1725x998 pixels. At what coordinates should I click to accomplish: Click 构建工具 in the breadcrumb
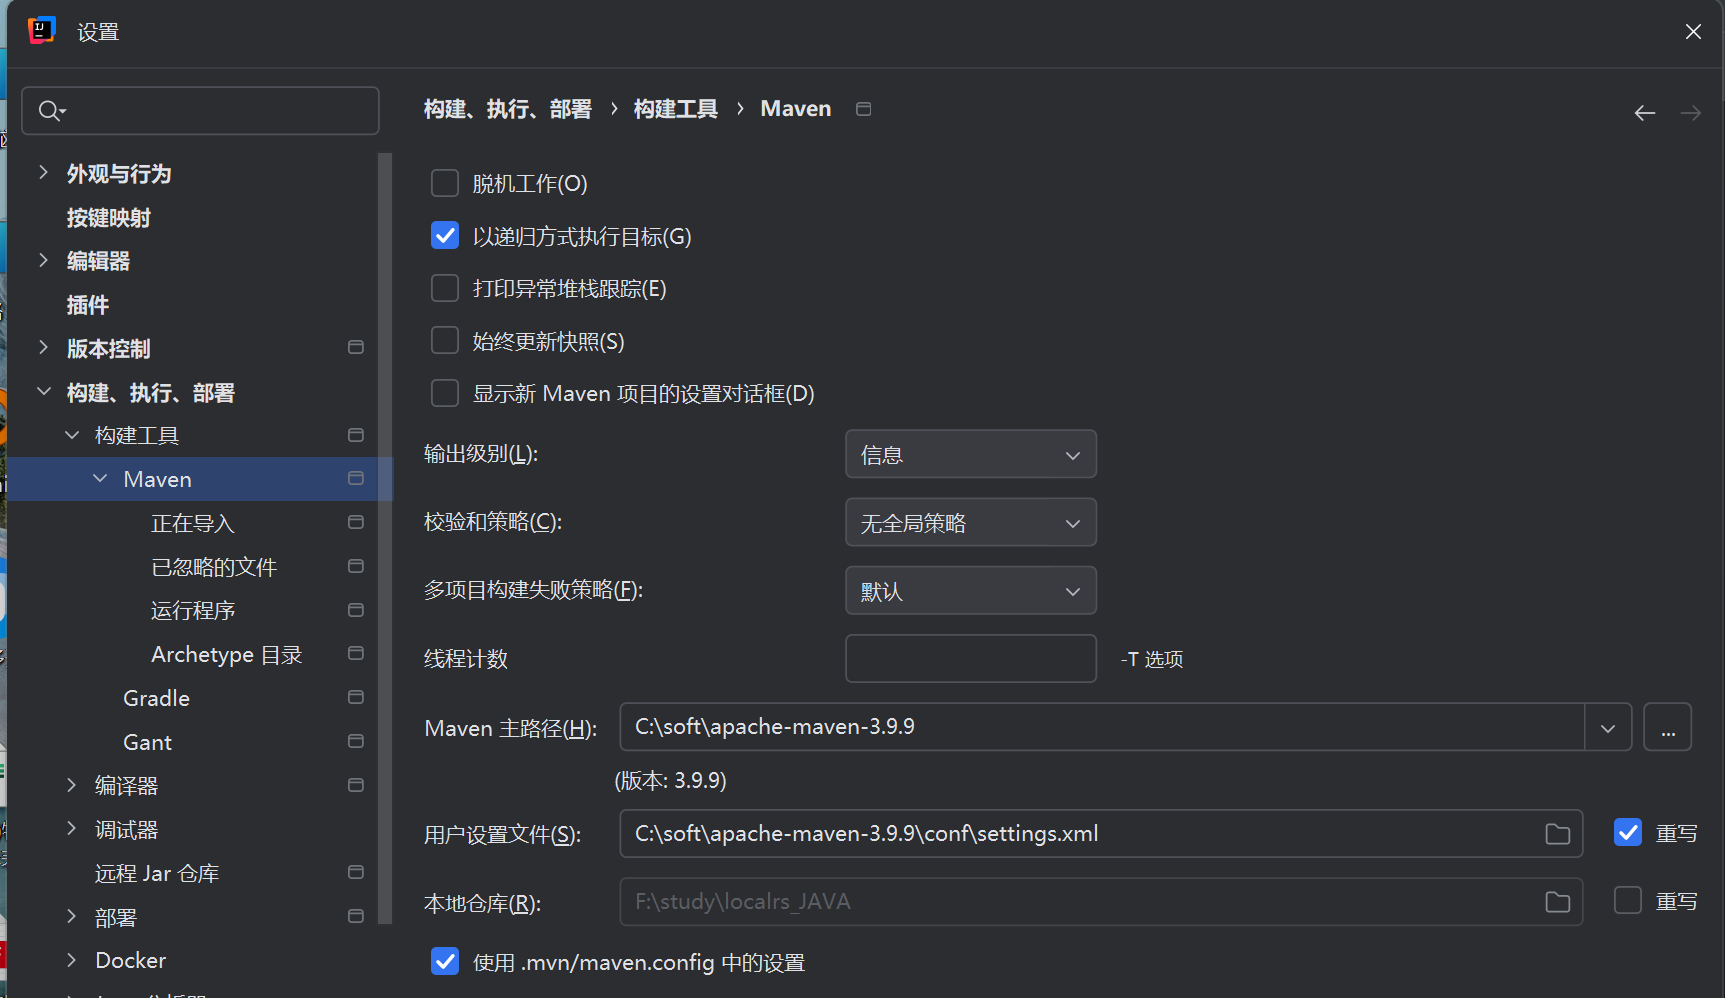[x=675, y=109]
